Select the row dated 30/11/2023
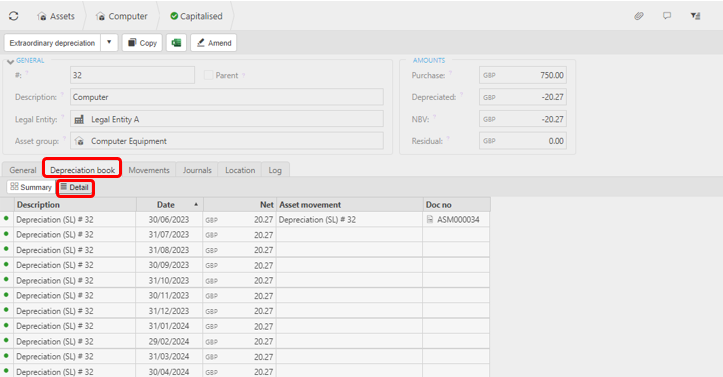 tap(245, 296)
